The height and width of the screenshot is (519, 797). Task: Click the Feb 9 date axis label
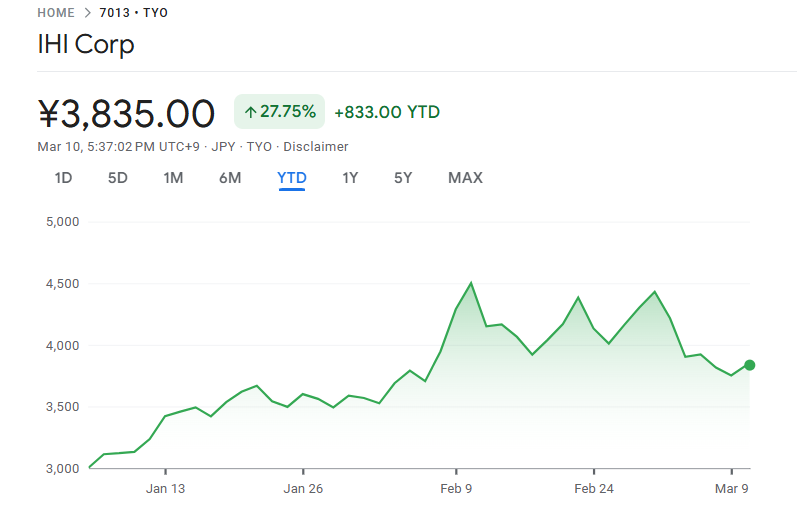tap(456, 489)
